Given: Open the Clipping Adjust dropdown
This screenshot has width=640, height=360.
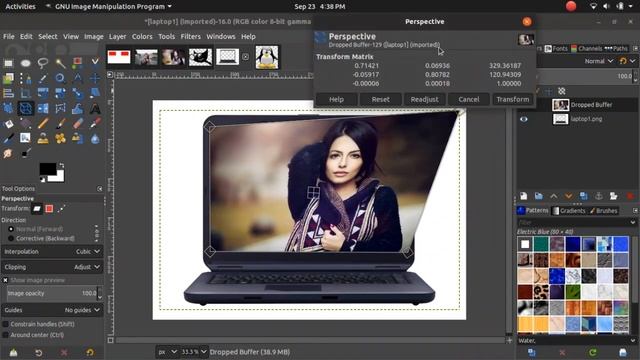Looking at the screenshot, I should 52,267.
